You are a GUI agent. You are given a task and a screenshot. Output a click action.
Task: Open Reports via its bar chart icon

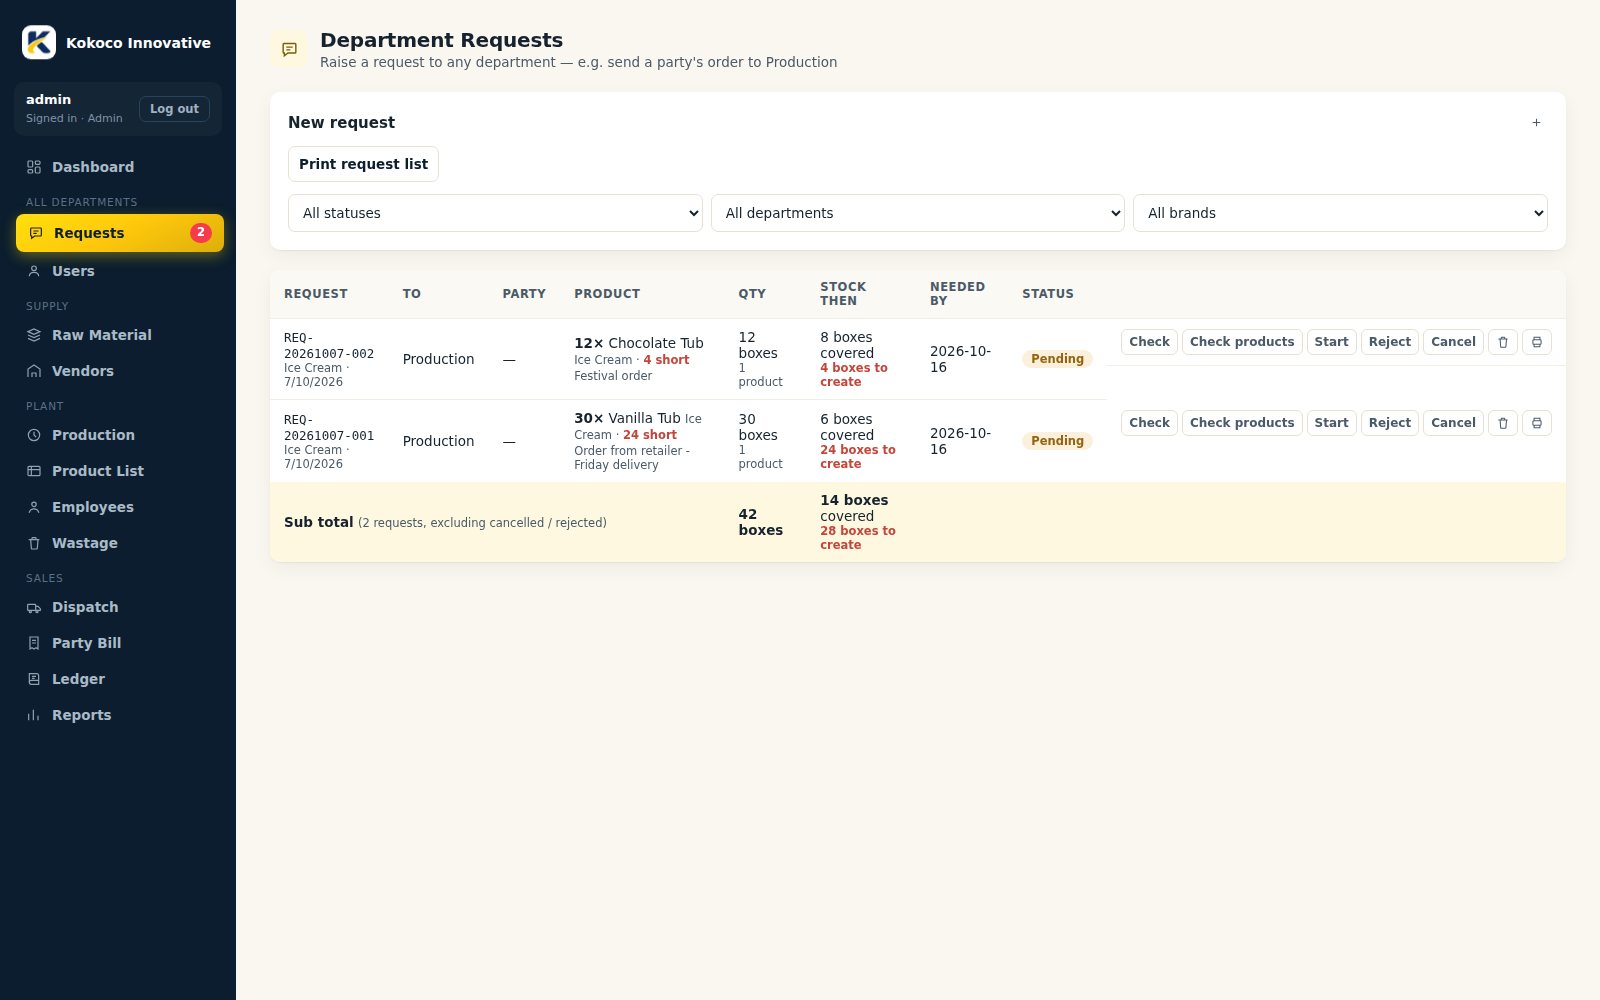(34, 715)
